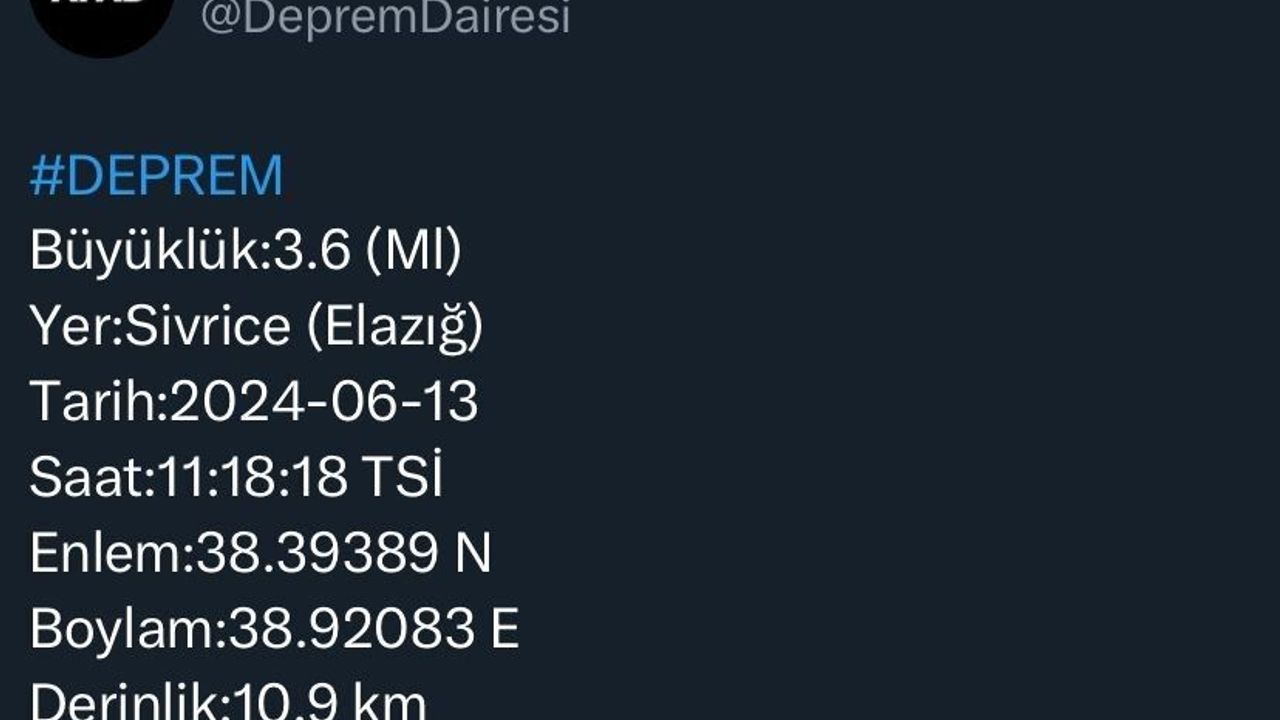Click the (Ml) magnitude unit
This screenshot has width=1280, height=720.
(x=413, y=251)
